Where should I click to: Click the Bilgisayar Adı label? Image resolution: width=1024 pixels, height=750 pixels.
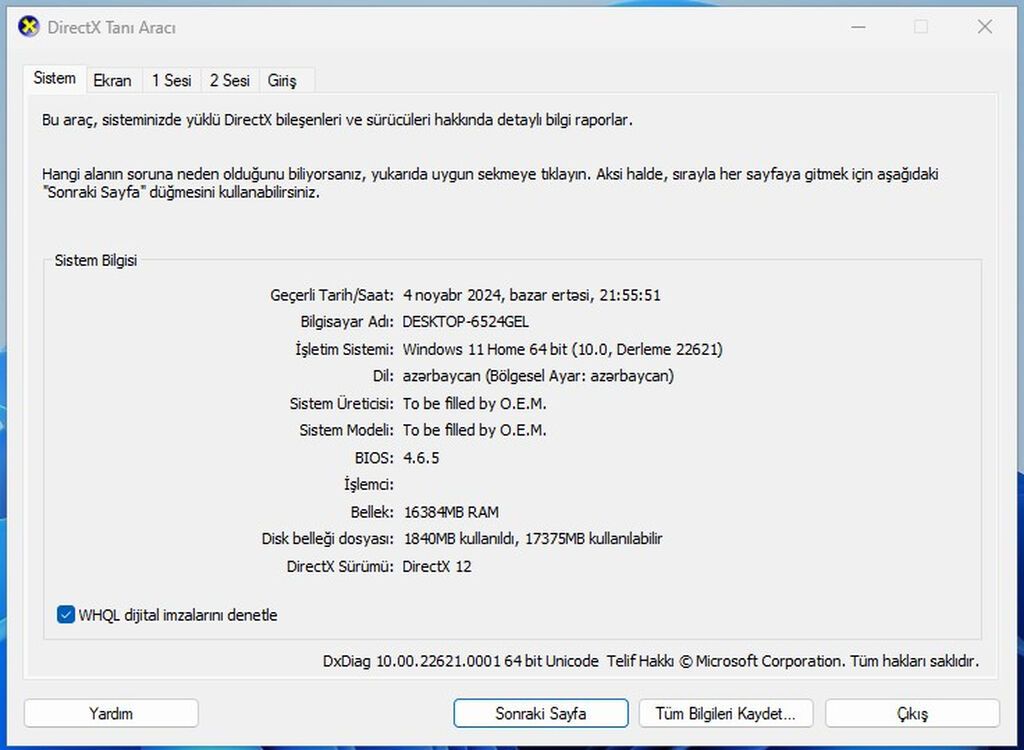click(x=347, y=322)
